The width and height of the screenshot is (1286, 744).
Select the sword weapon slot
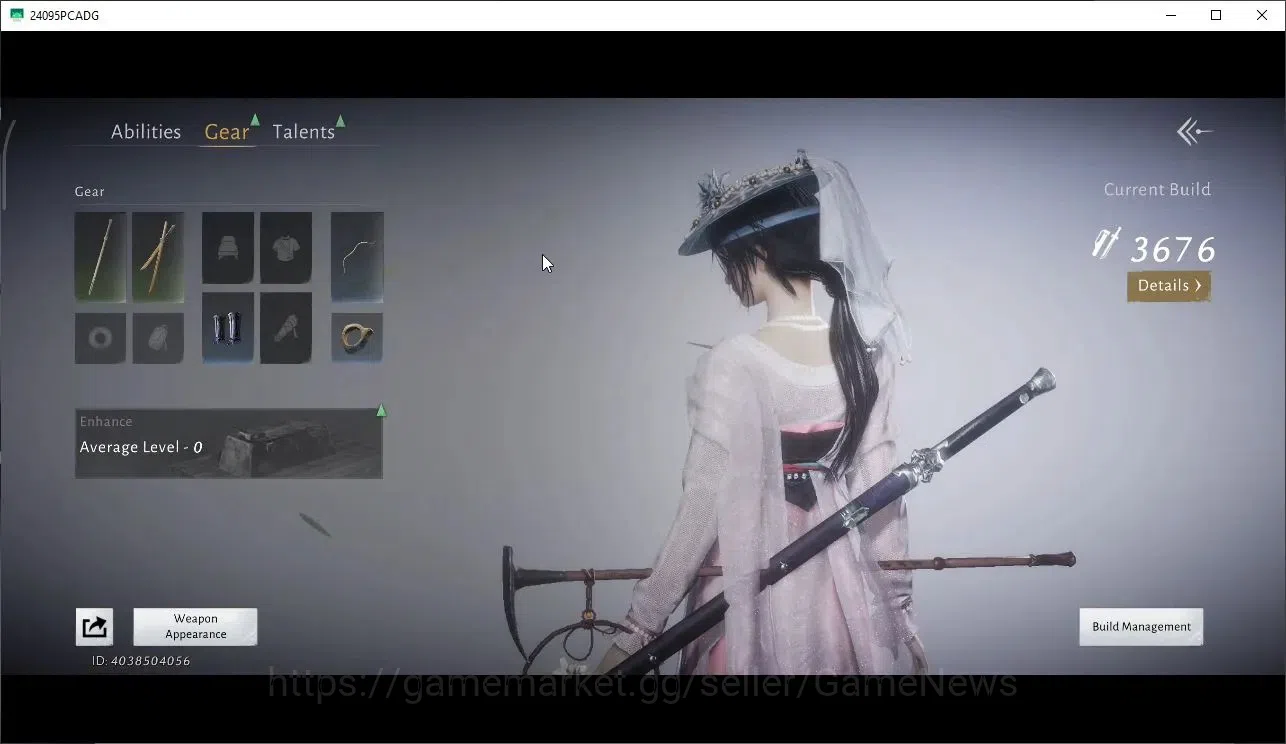pyautogui.click(x=100, y=257)
